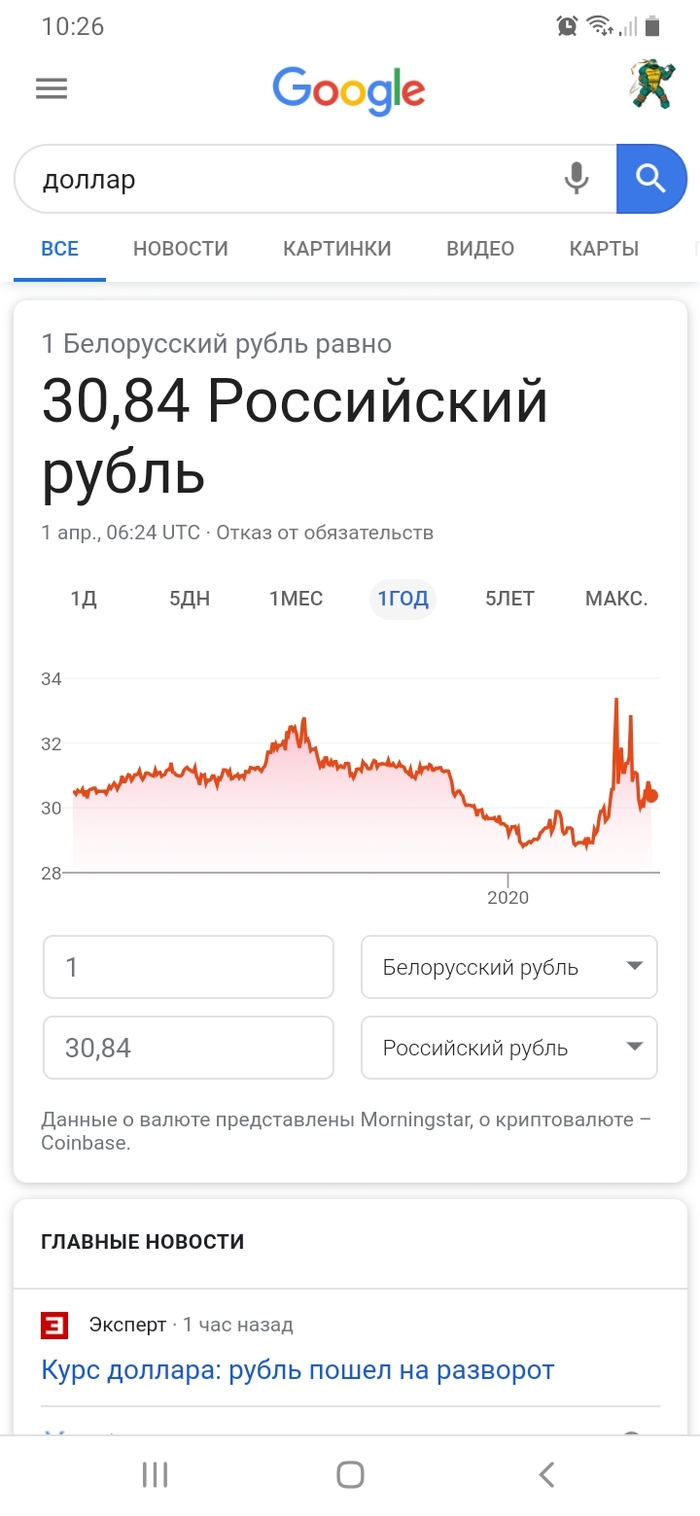The image size is (700, 1516).
Task: Enable the МАКС. chart timeframe
Action: point(616,598)
